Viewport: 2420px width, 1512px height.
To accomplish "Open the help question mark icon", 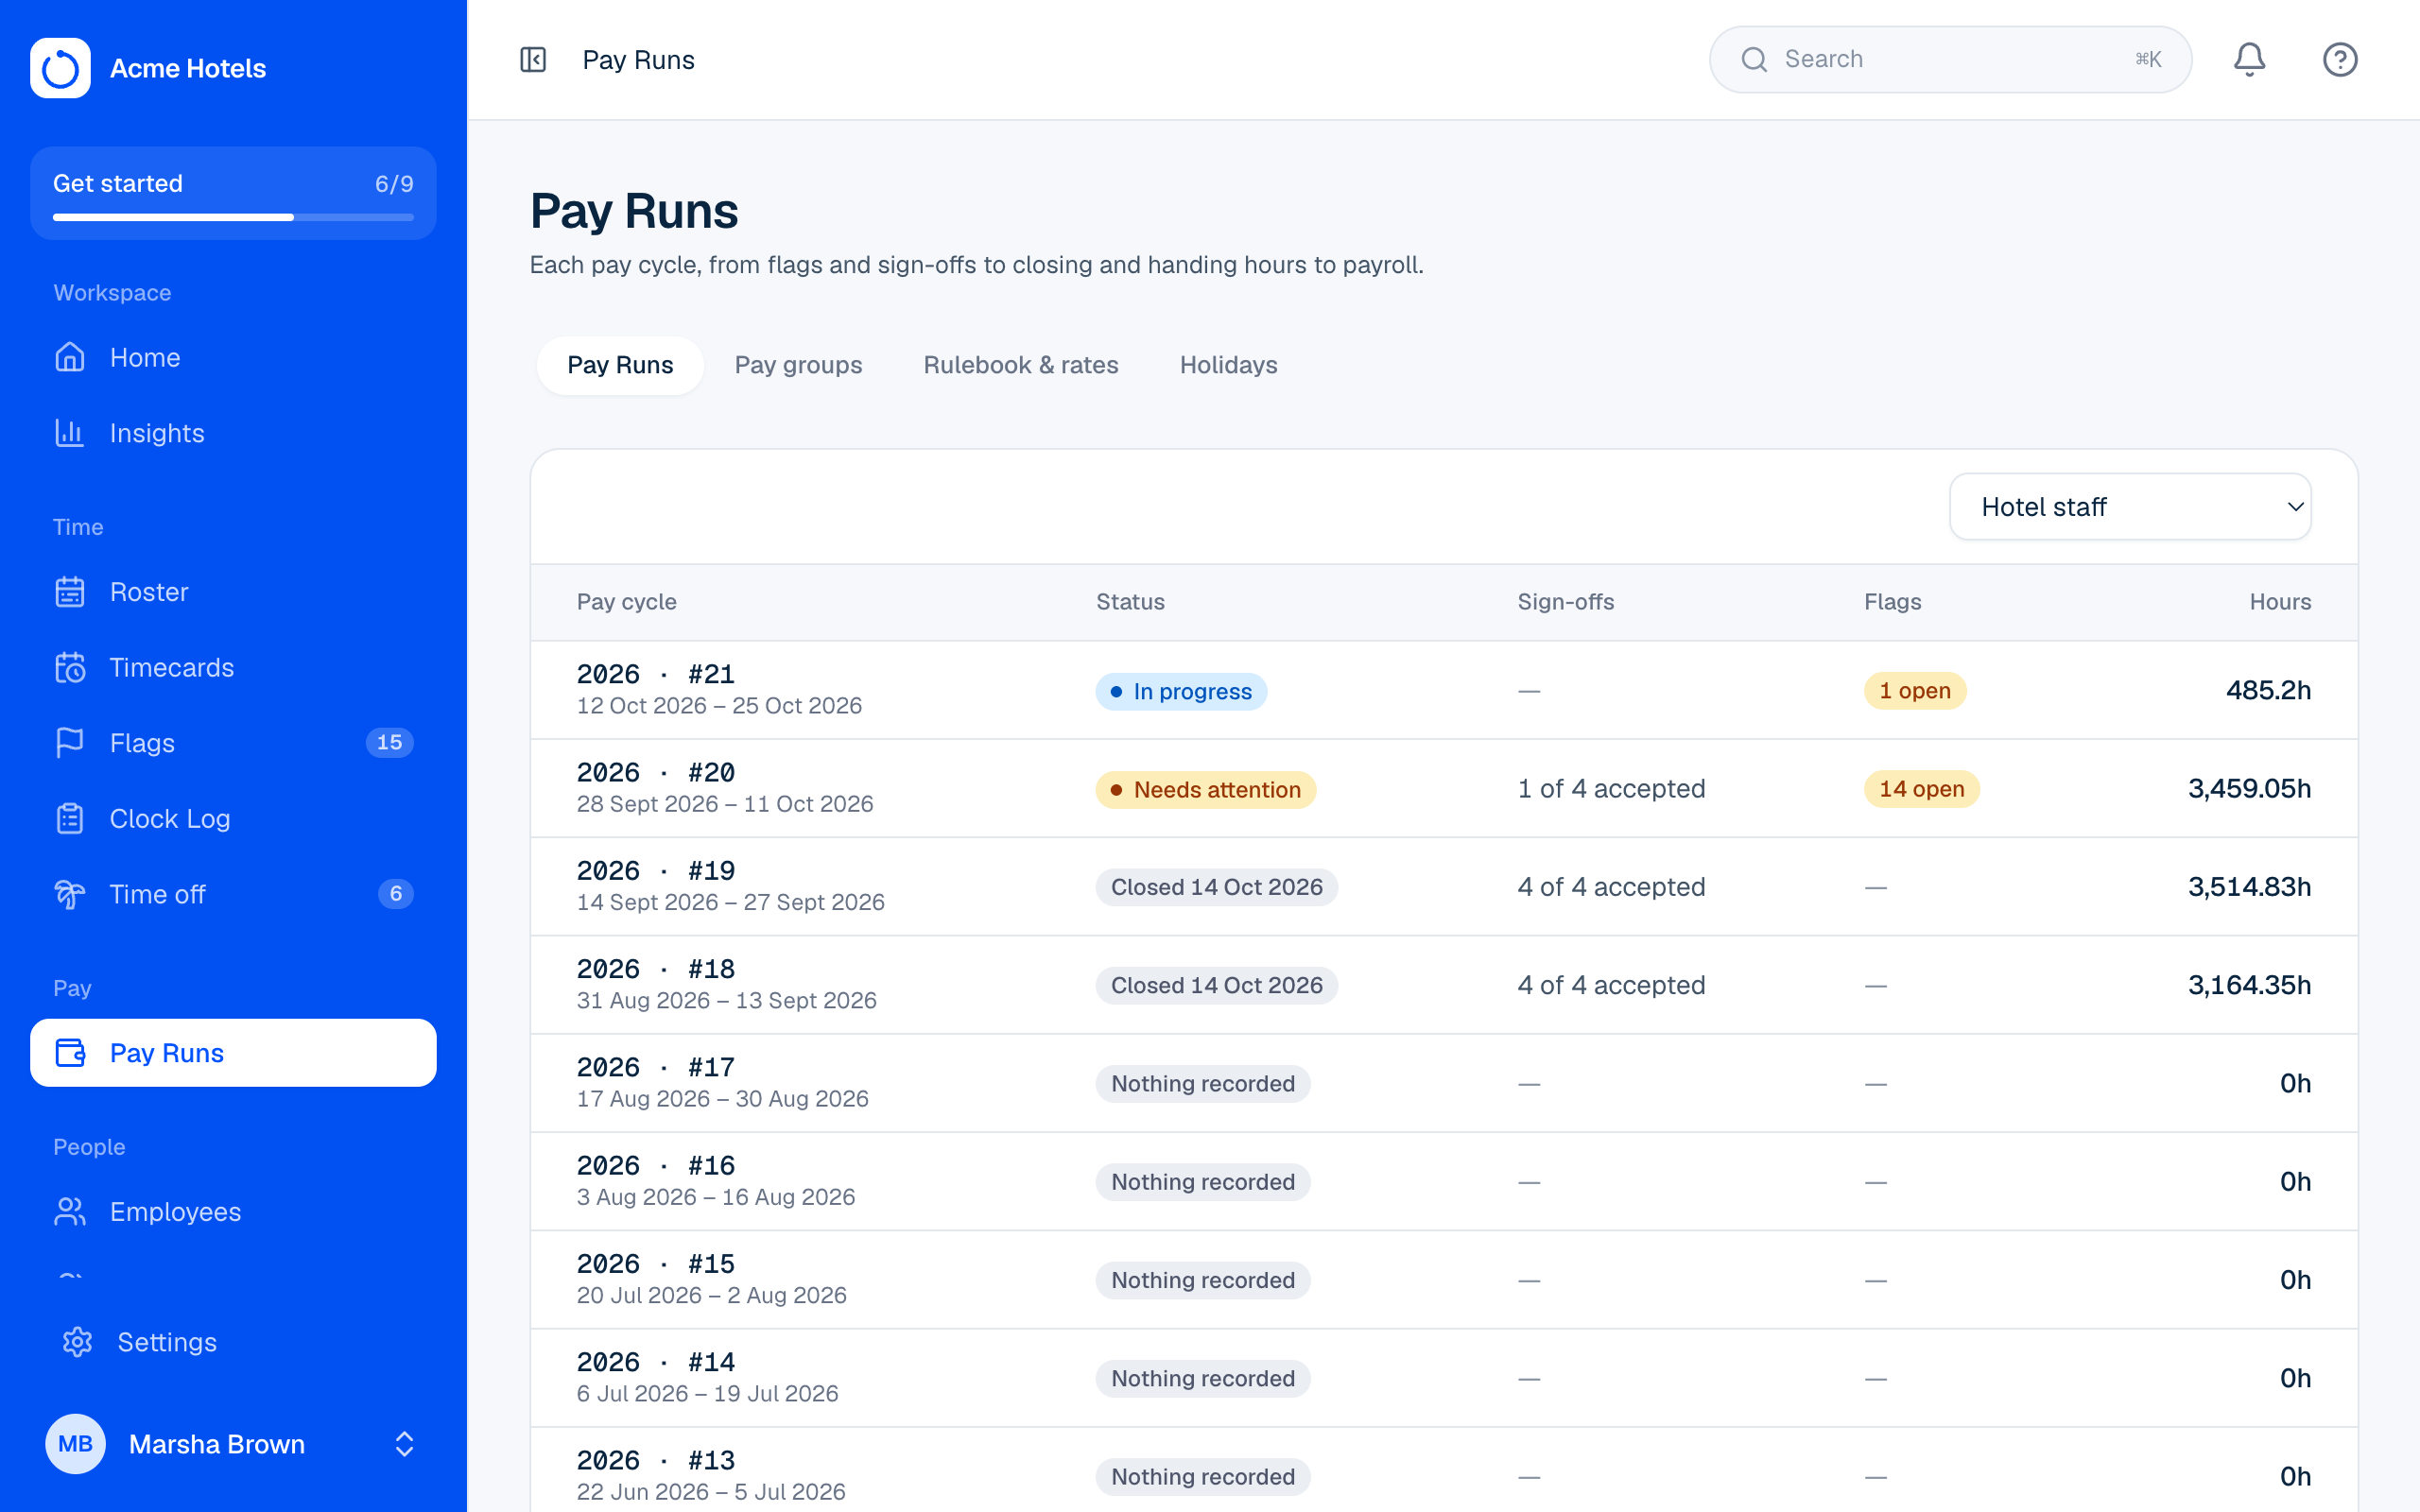I will click(x=2340, y=60).
